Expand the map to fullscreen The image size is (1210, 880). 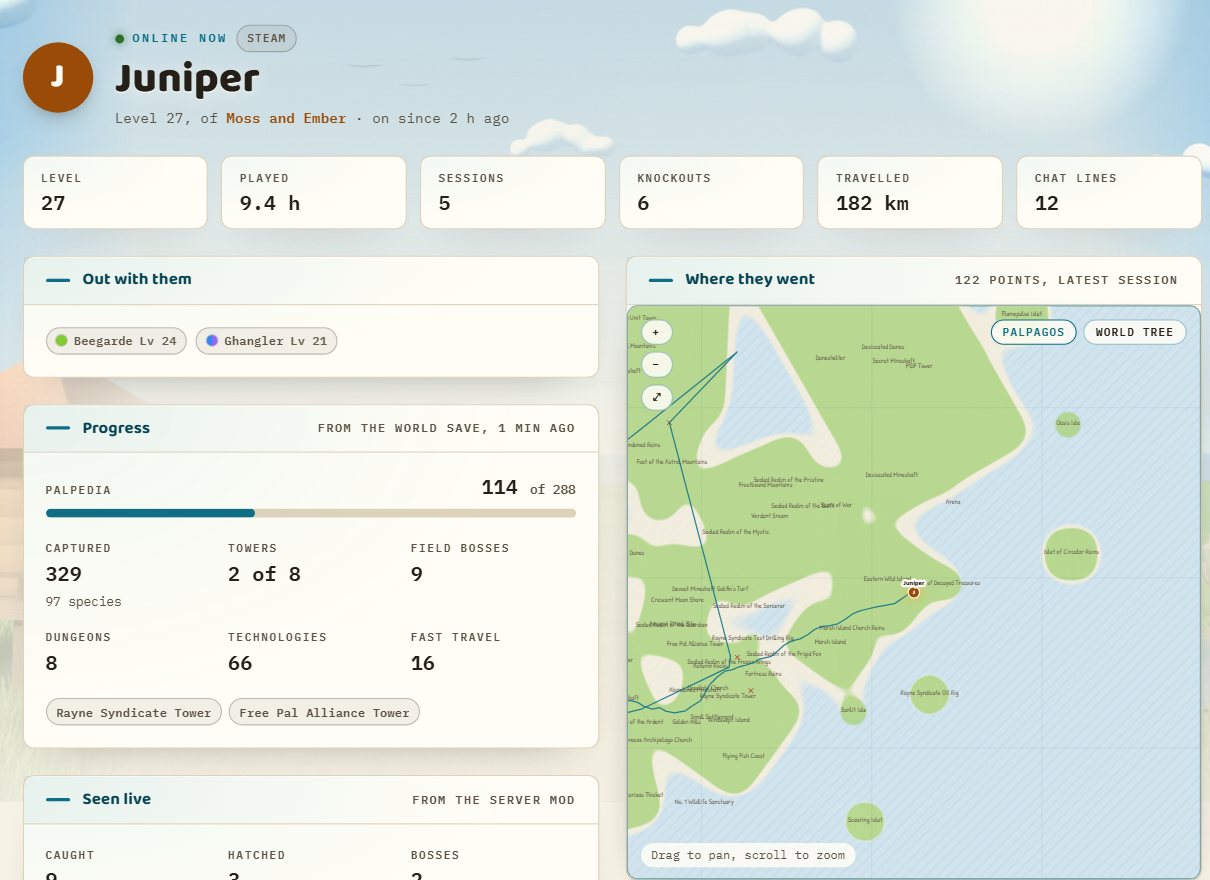tap(656, 397)
